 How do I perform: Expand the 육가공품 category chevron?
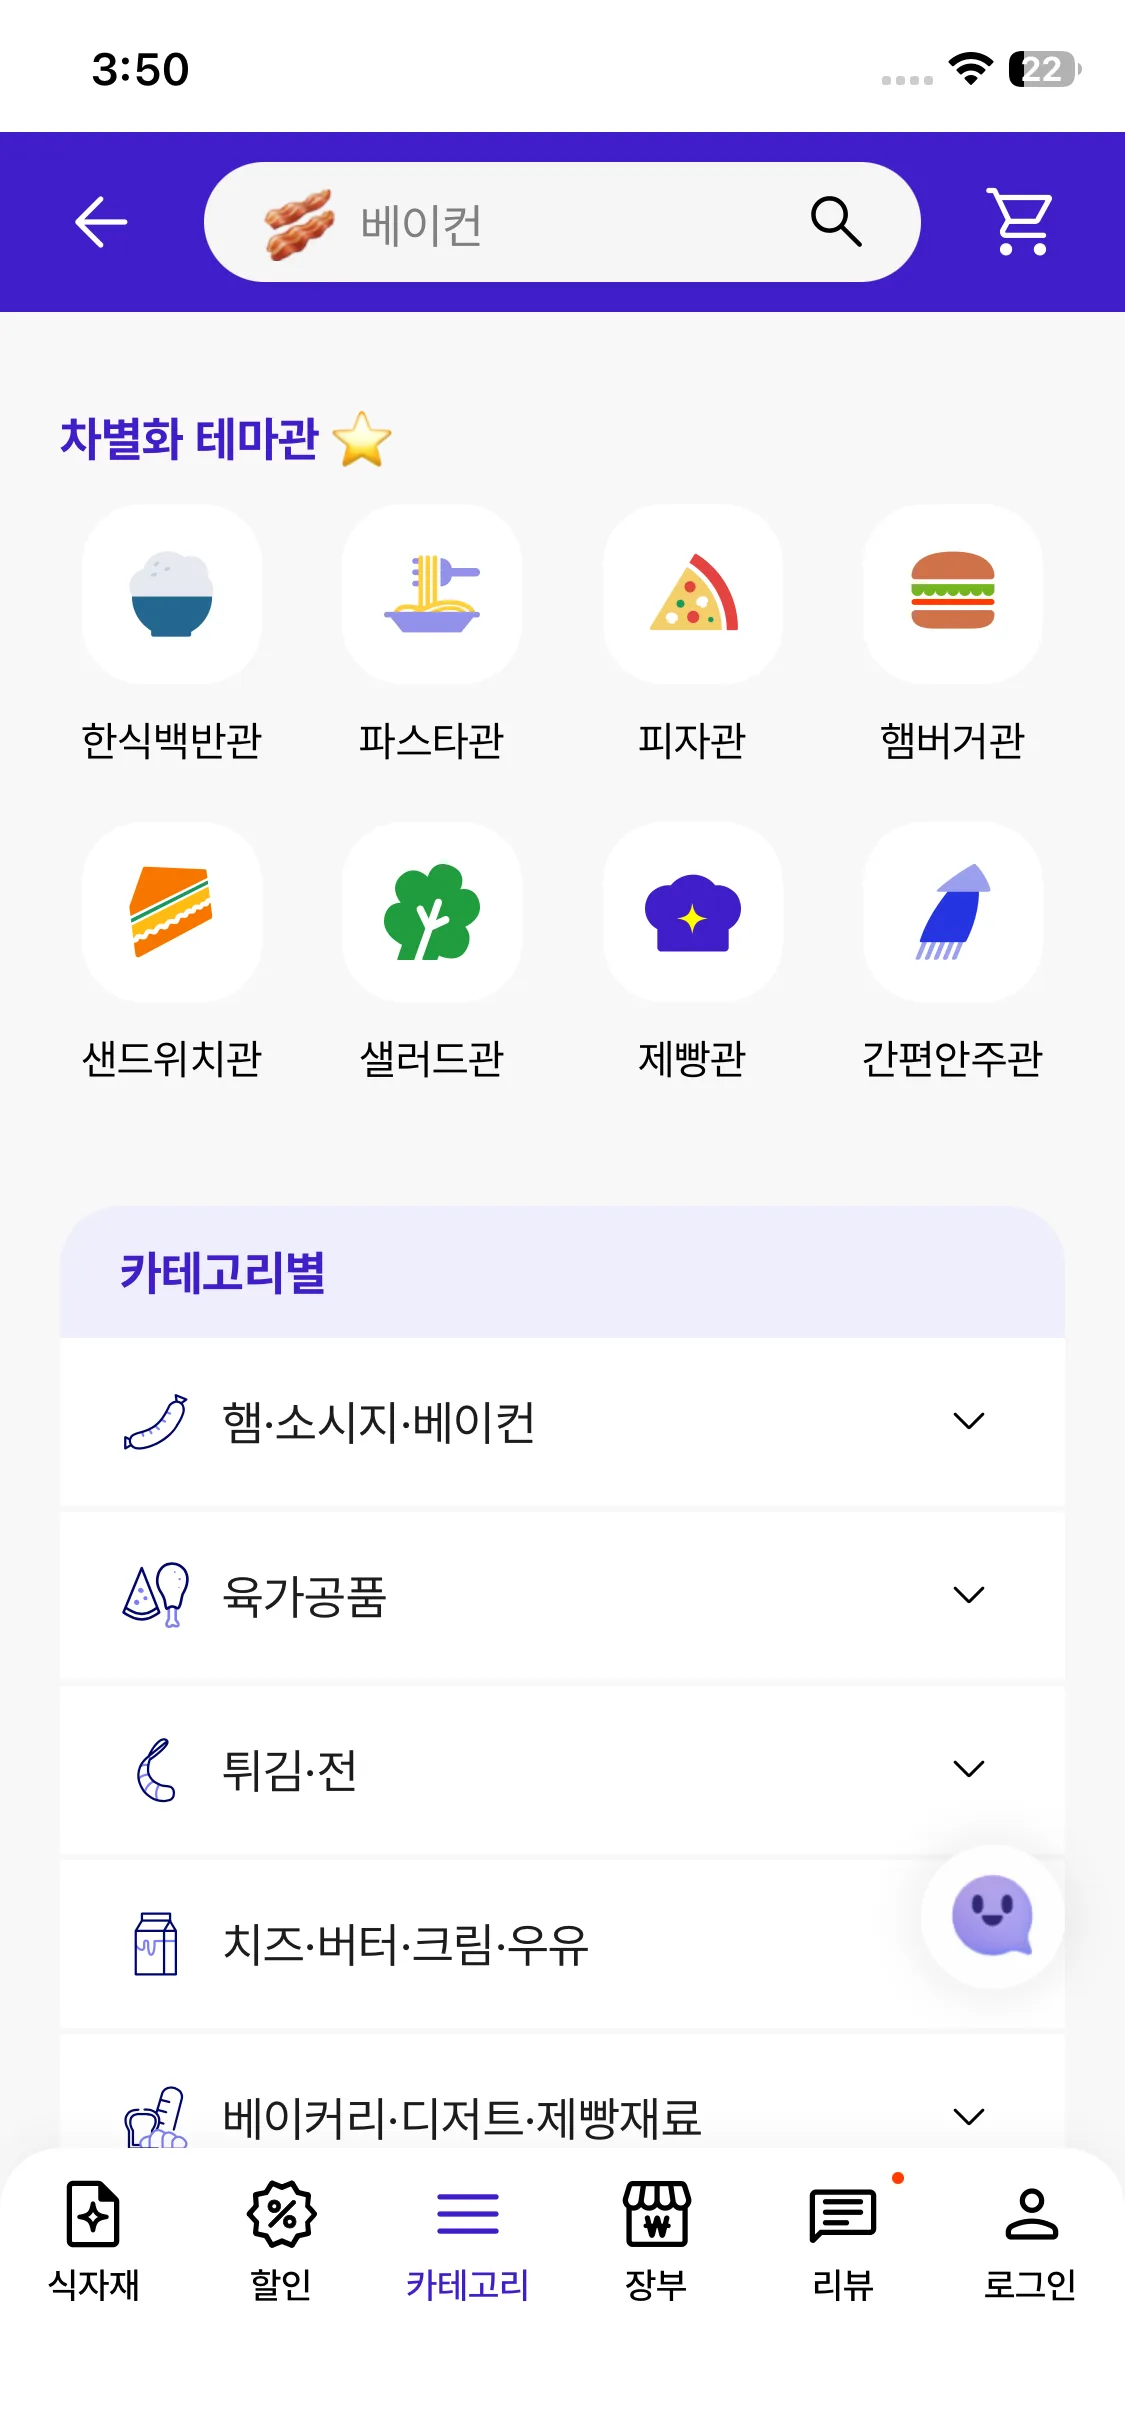coord(968,1595)
